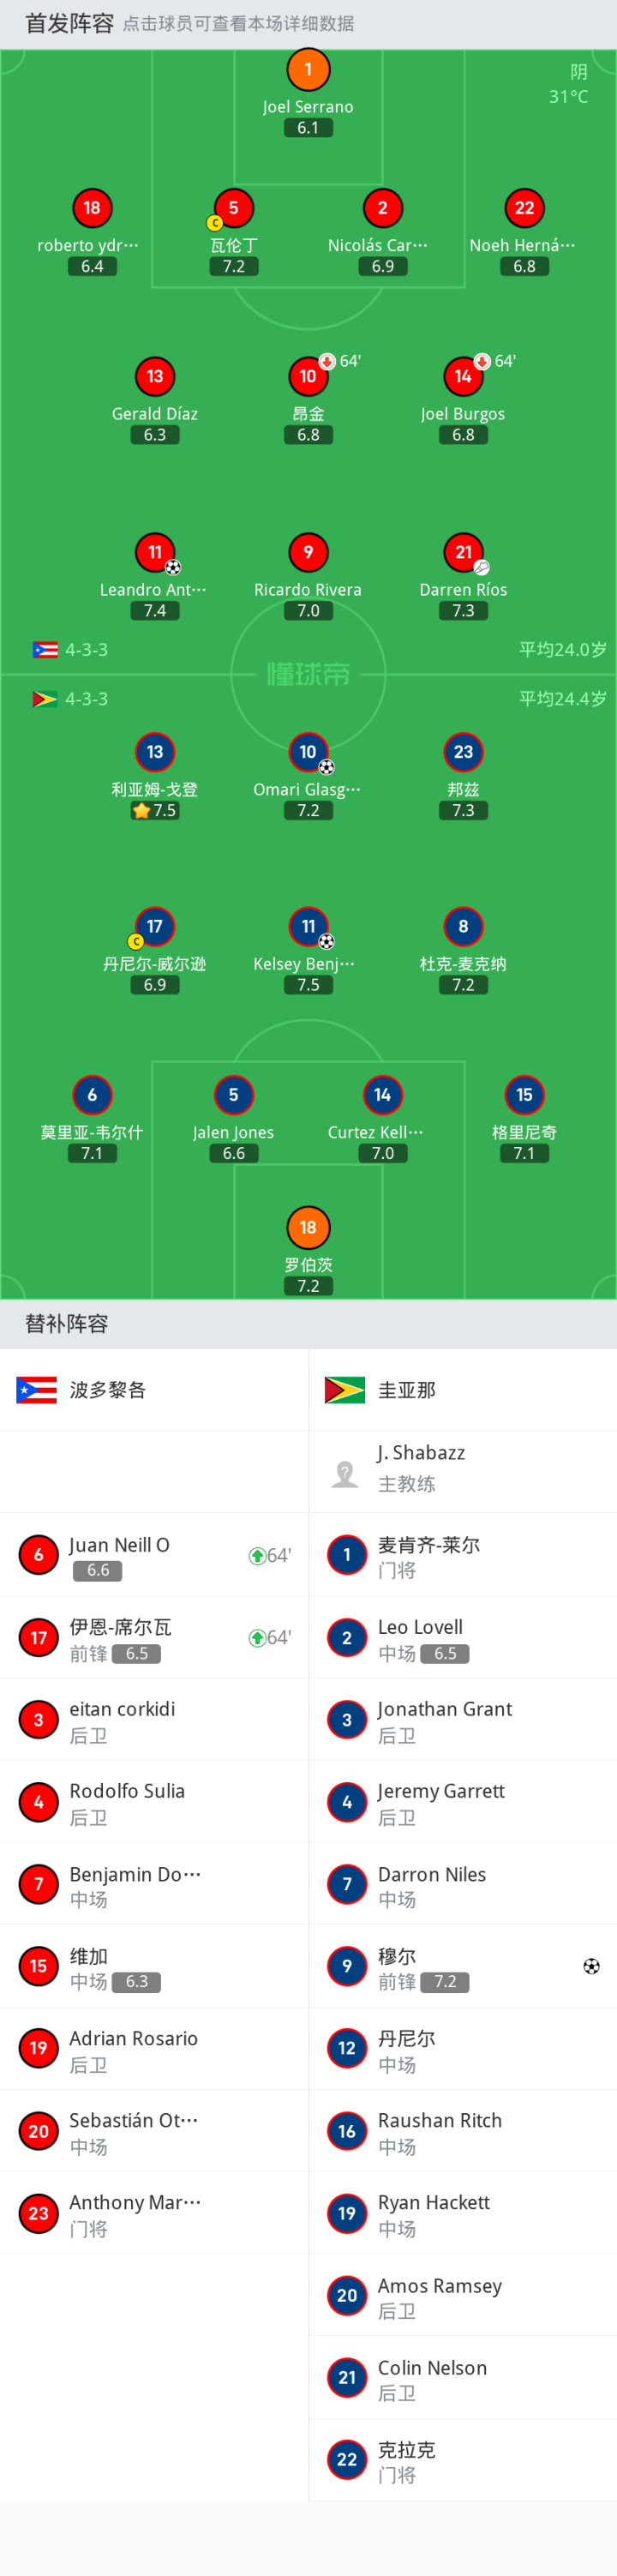The image size is (617, 2576).
Task: Tap 丹尼尔-威尔逊 number 17 captain icon
Action: coord(155,927)
